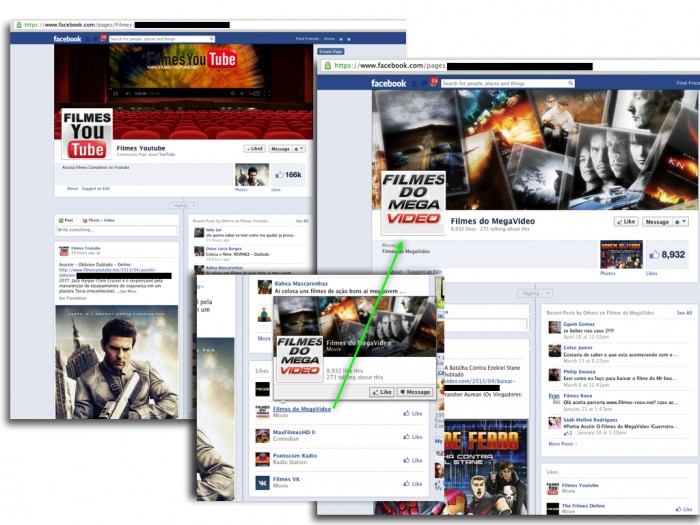The width and height of the screenshot is (700, 525).
Task: Open account arrow in Filmes Youtube top bar
Action: (x=349, y=39)
